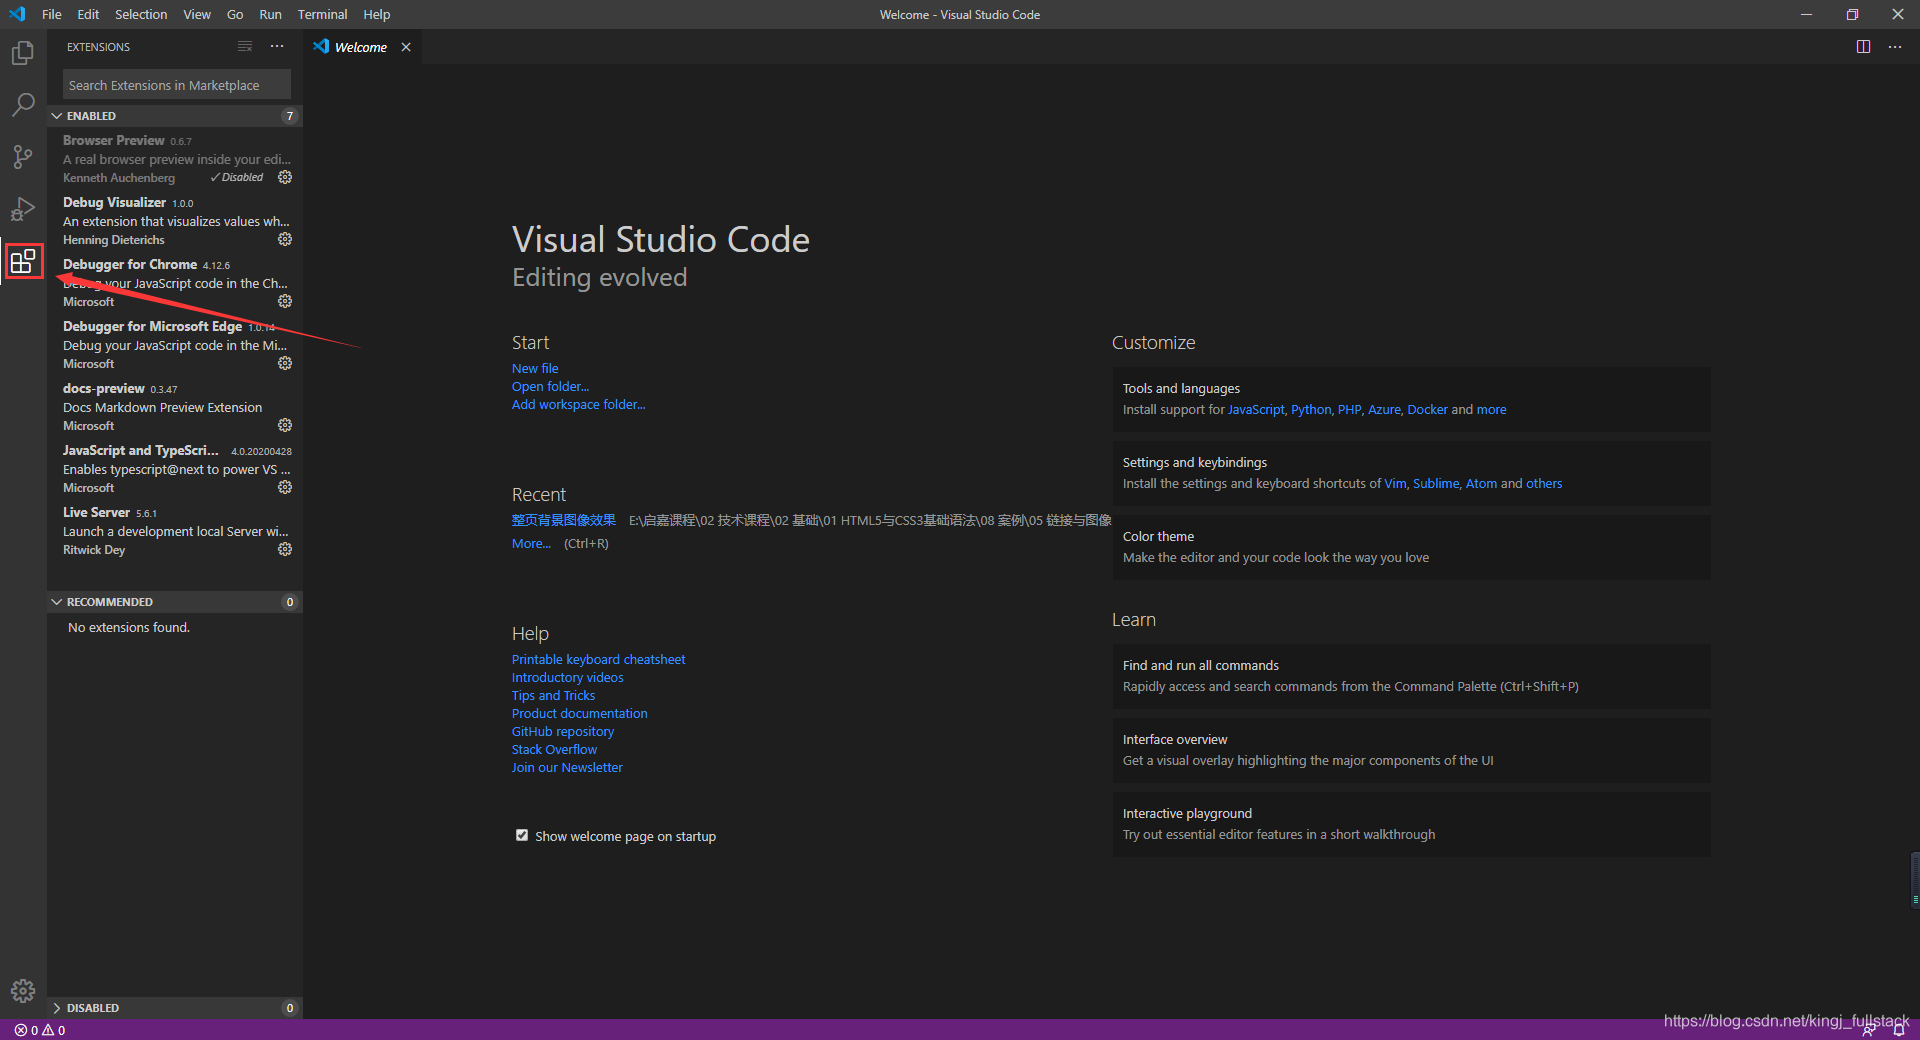
Task: Open Introductory videos link
Action: pyautogui.click(x=567, y=677)
